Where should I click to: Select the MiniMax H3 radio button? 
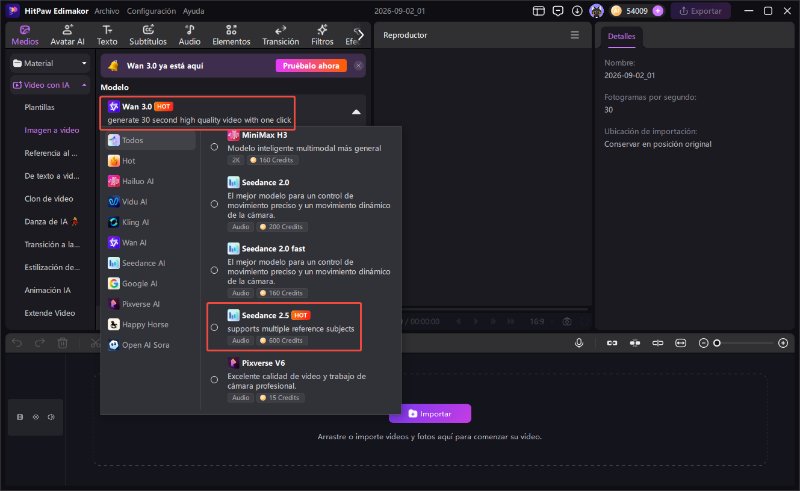pyautogui.click(x=214, y=147)
